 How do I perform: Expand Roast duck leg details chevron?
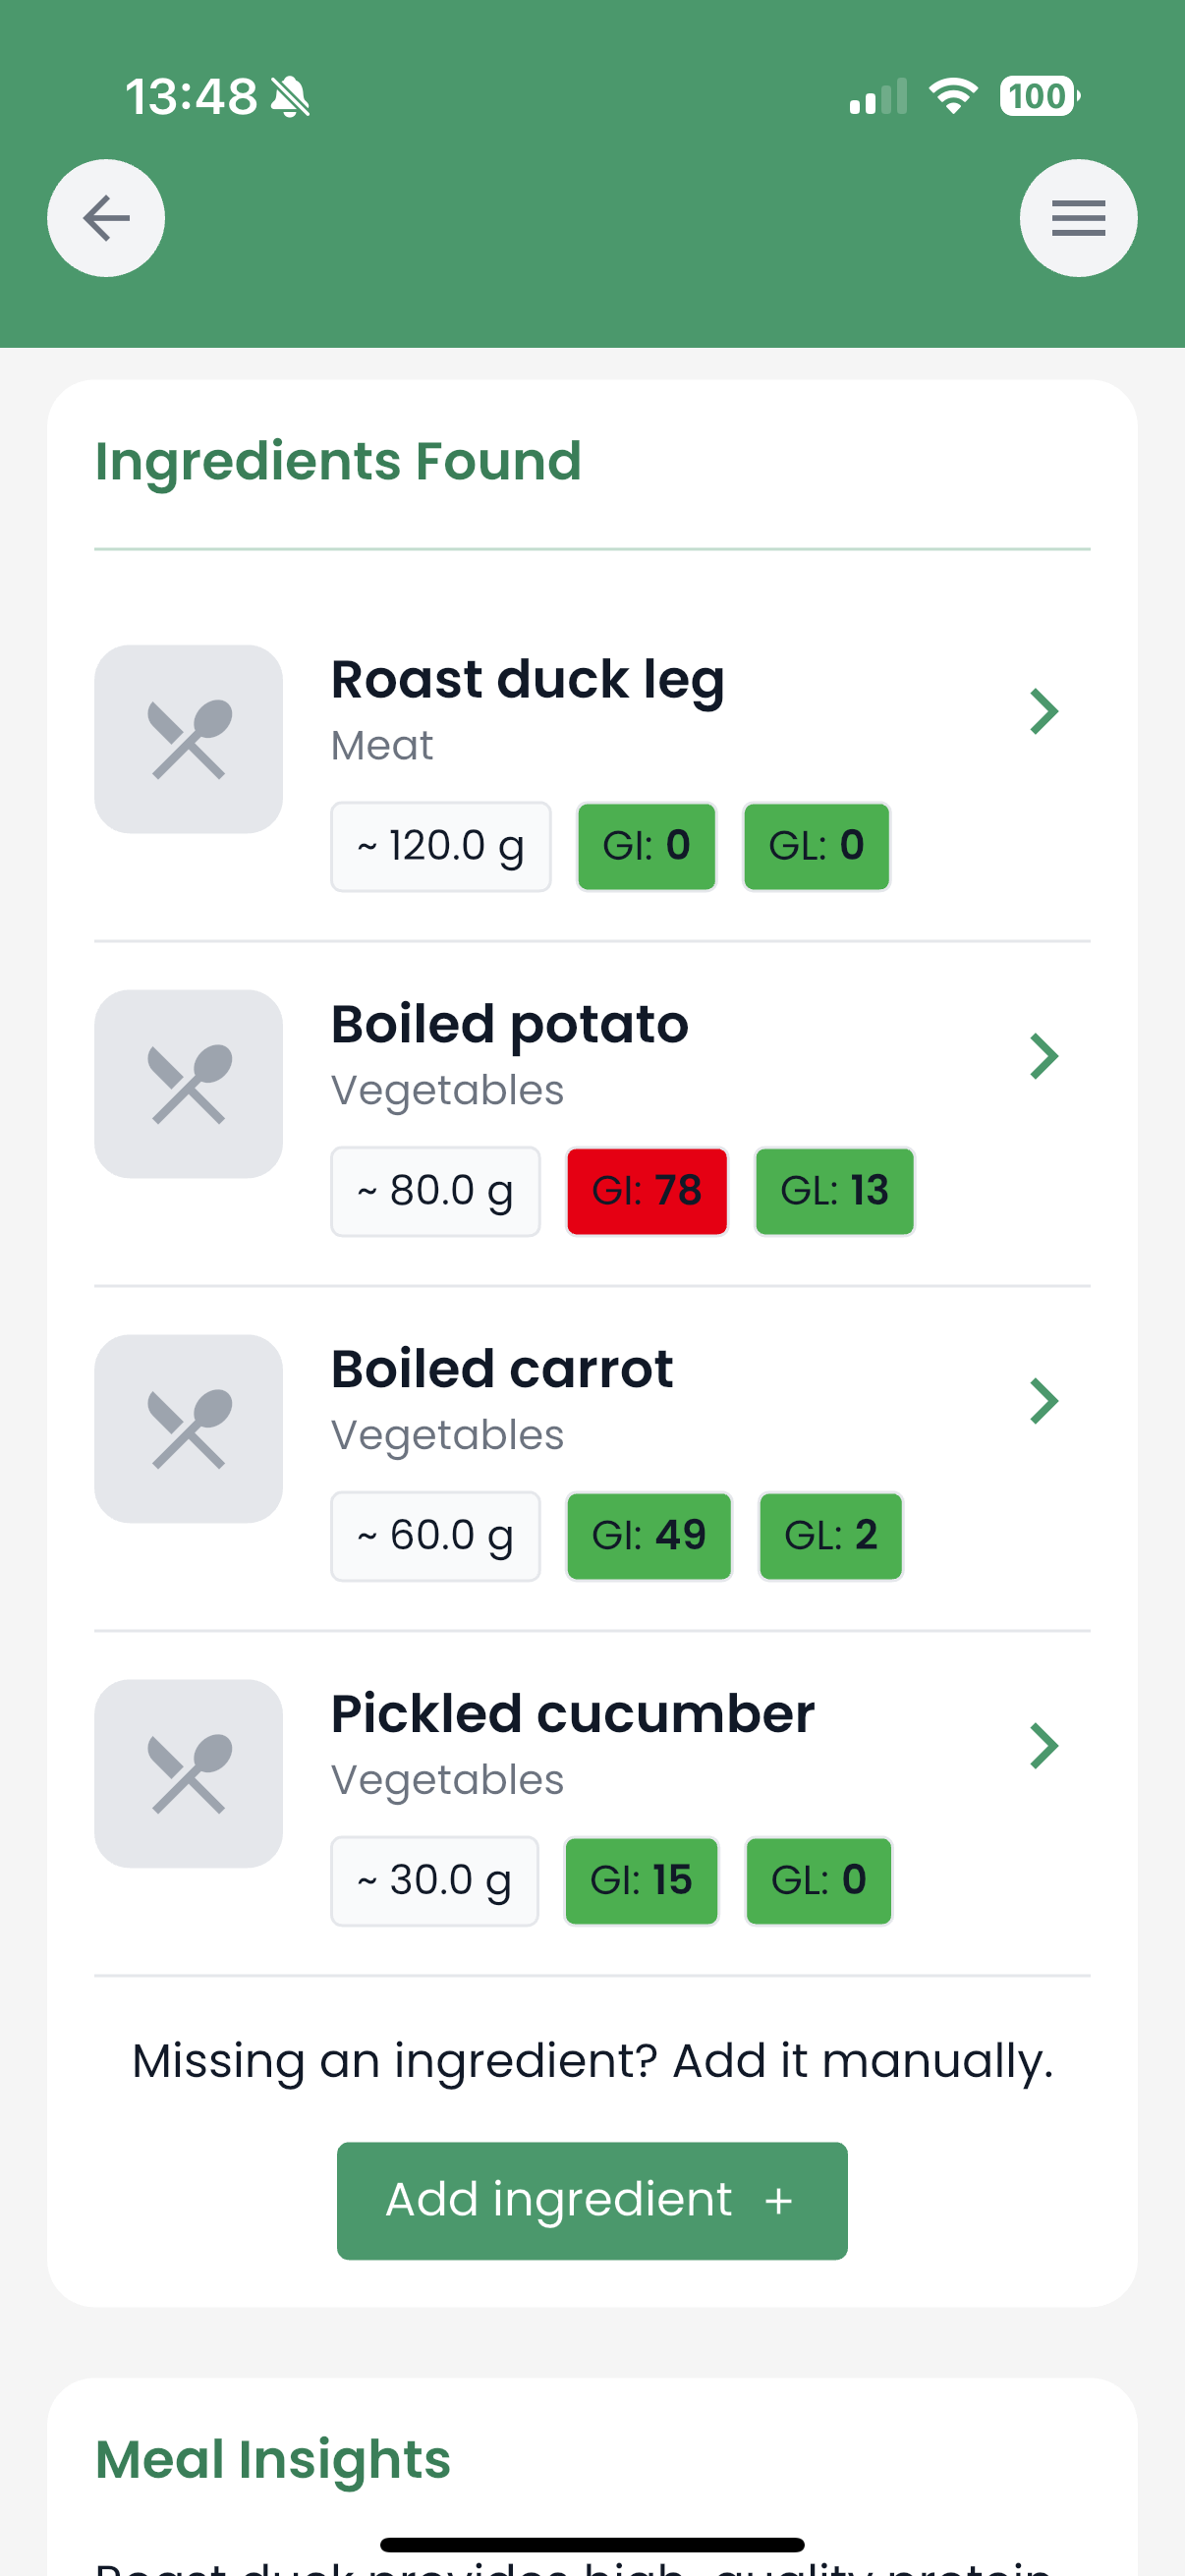[x=1043, y=712]
